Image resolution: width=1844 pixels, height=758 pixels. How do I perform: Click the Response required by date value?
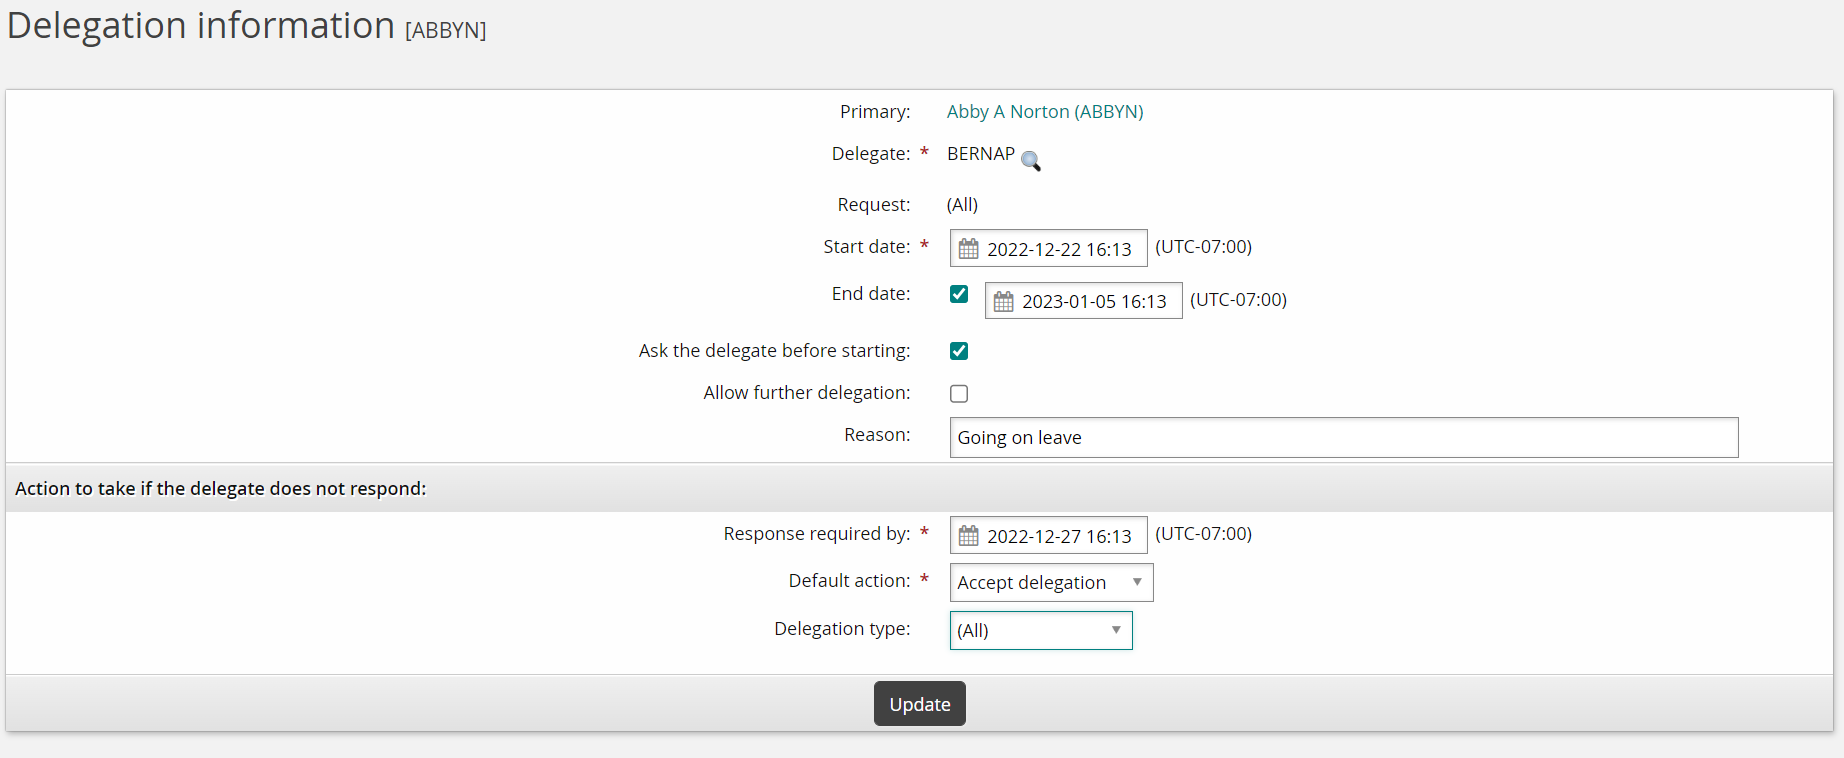1059,537
